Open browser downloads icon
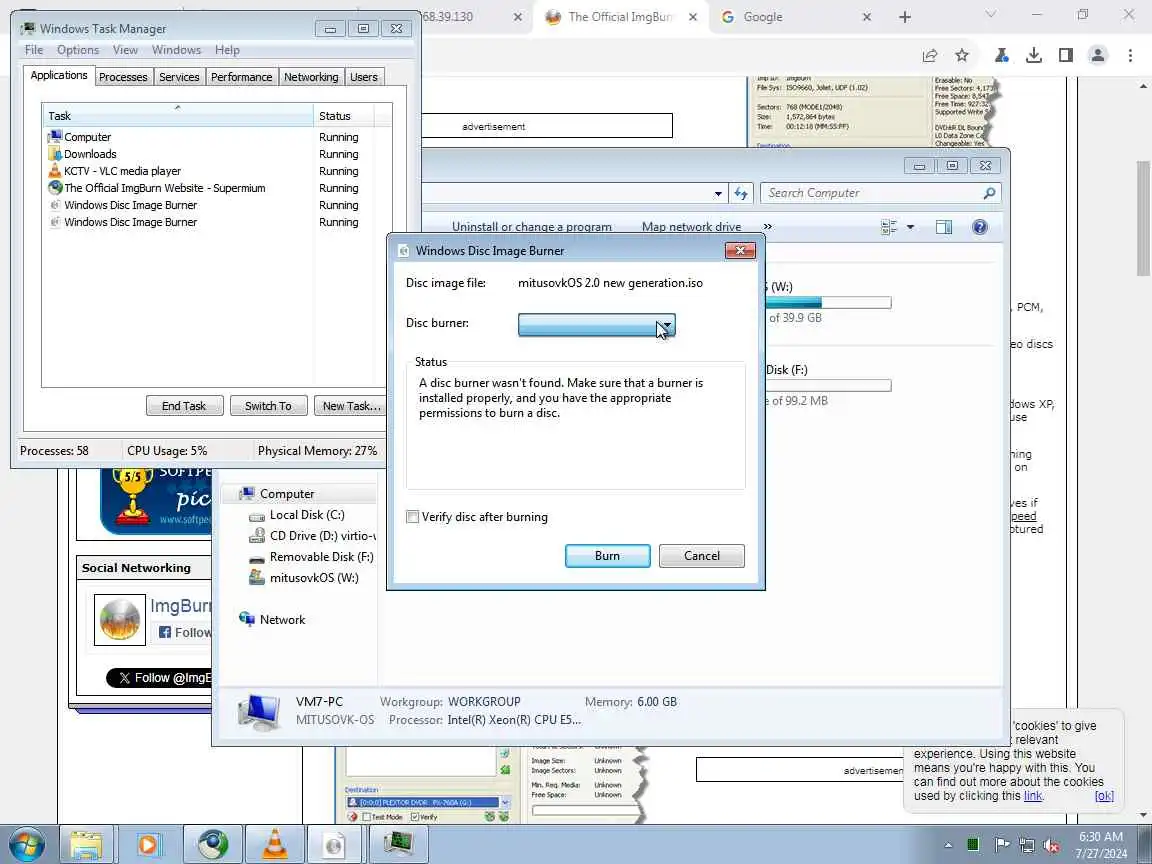This screenshot has width=1152, height=864. 1034,55
